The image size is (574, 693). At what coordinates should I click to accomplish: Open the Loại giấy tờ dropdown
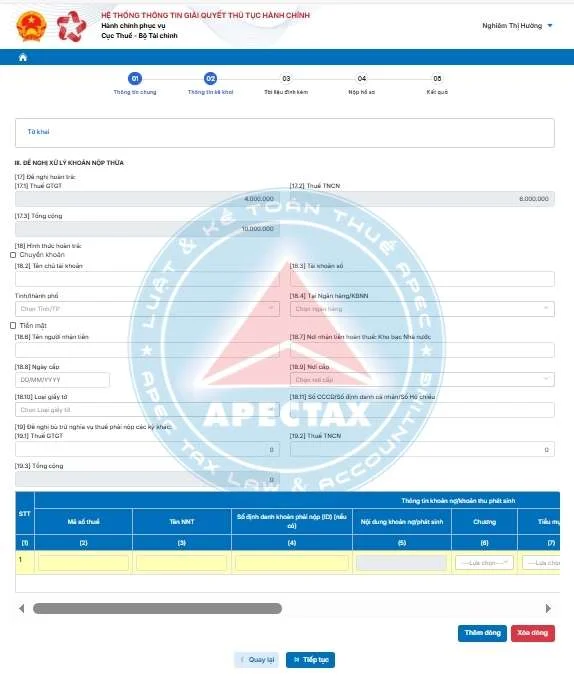point(147,410)
